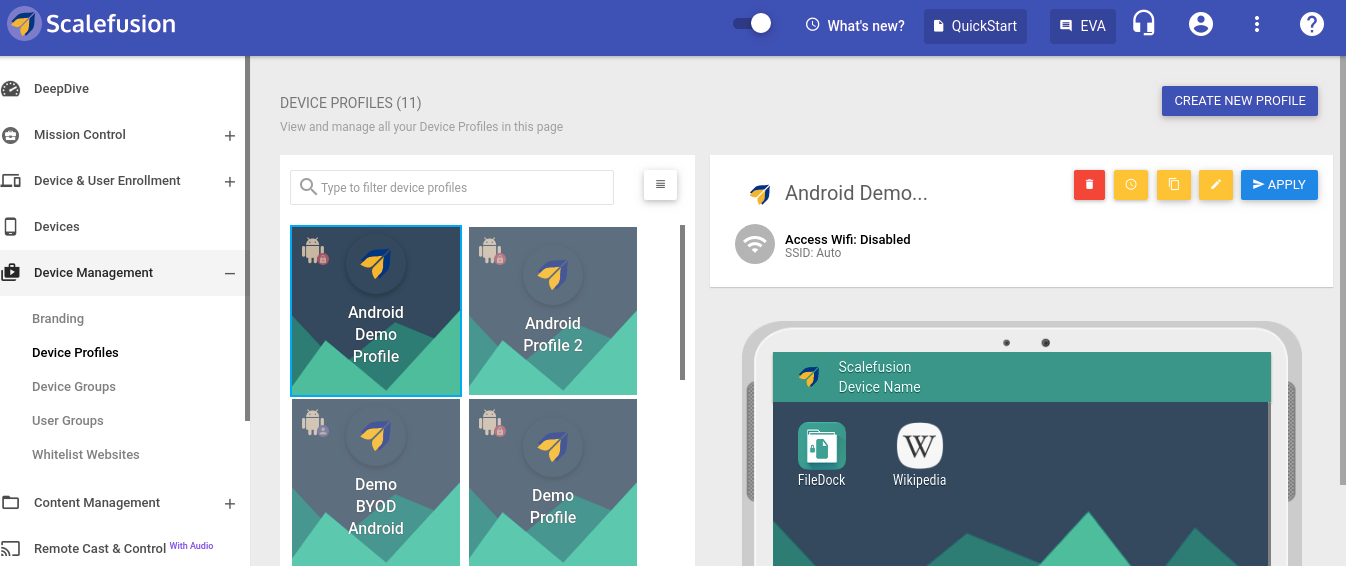Click the yellow clock schedule button
The image size is (1346, 566).
tap(1131, 185)
